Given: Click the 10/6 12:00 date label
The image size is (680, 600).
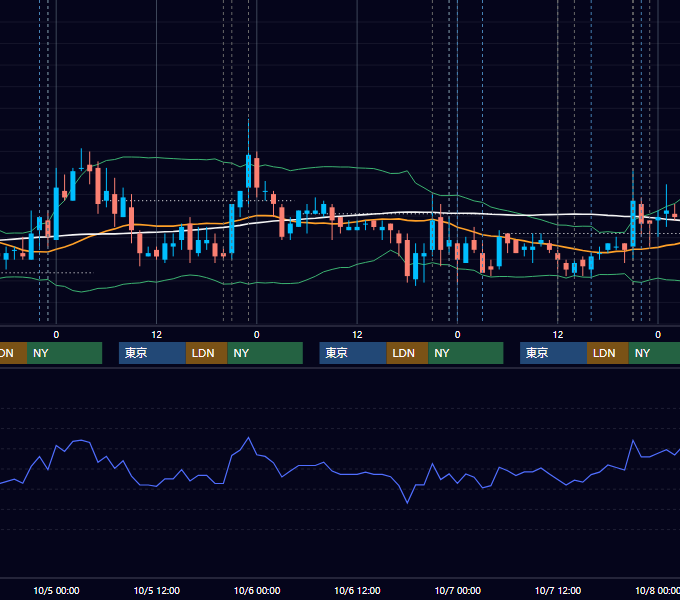Looking at the screenshot, I should [357, 590].
